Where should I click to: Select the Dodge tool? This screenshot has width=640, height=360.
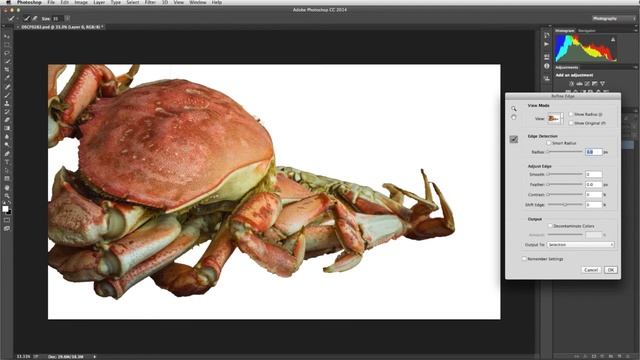(x=7, y=145)
